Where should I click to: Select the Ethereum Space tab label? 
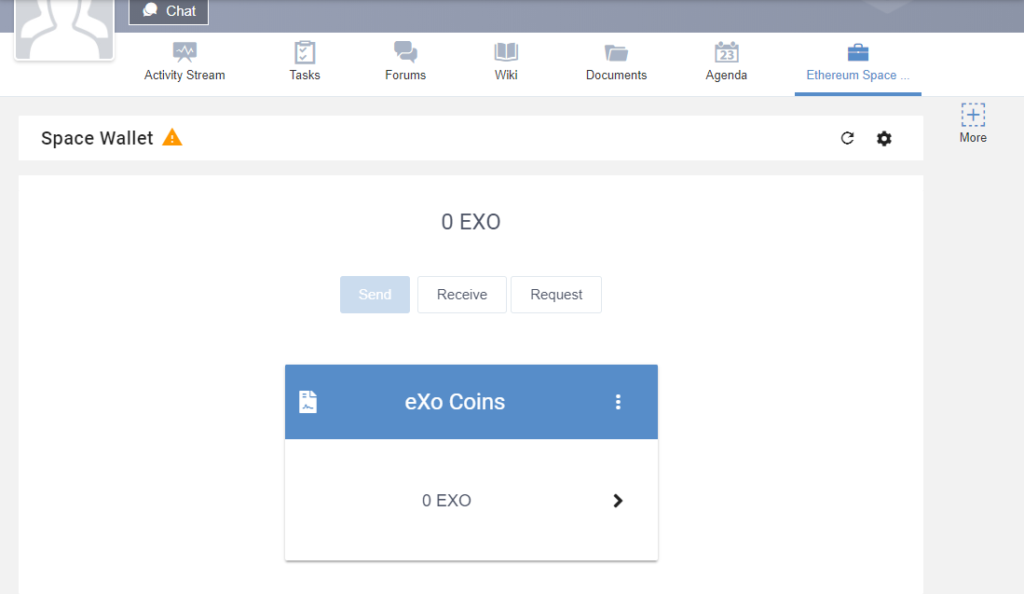[x=857, y=75]
